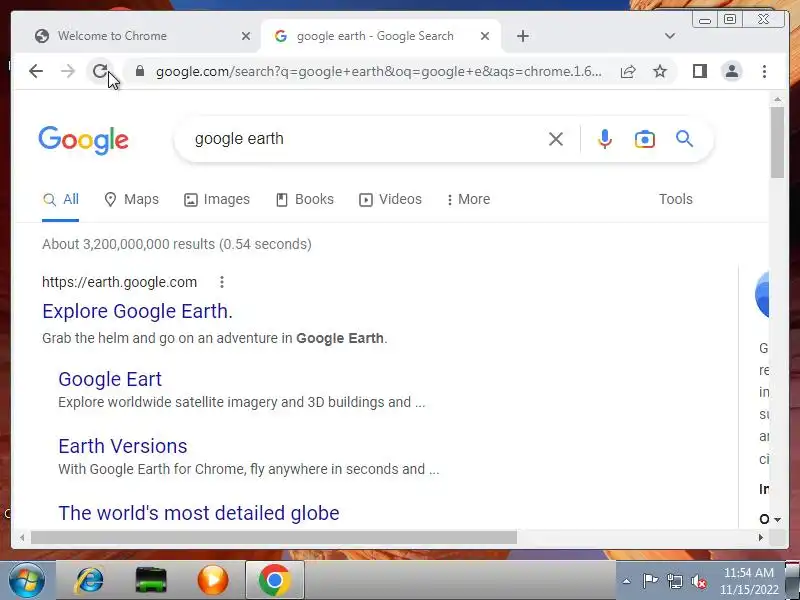Click the scroll up arrow
The height and width of the screenshot is (600, 800).
coord(777,99)
